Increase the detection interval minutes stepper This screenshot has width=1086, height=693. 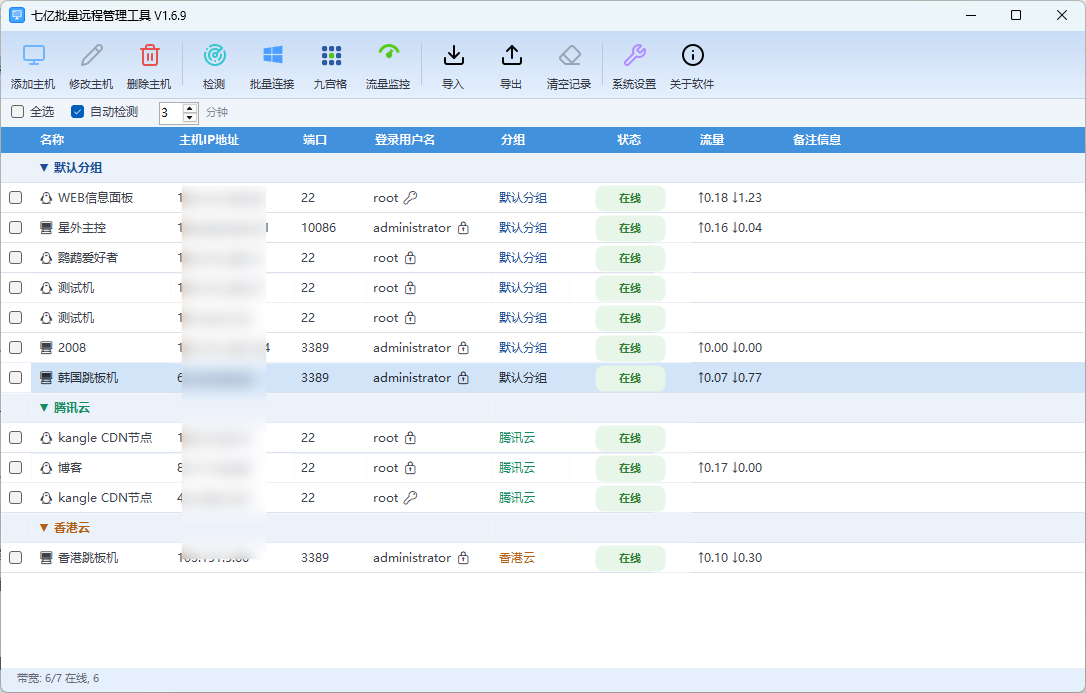190,108
